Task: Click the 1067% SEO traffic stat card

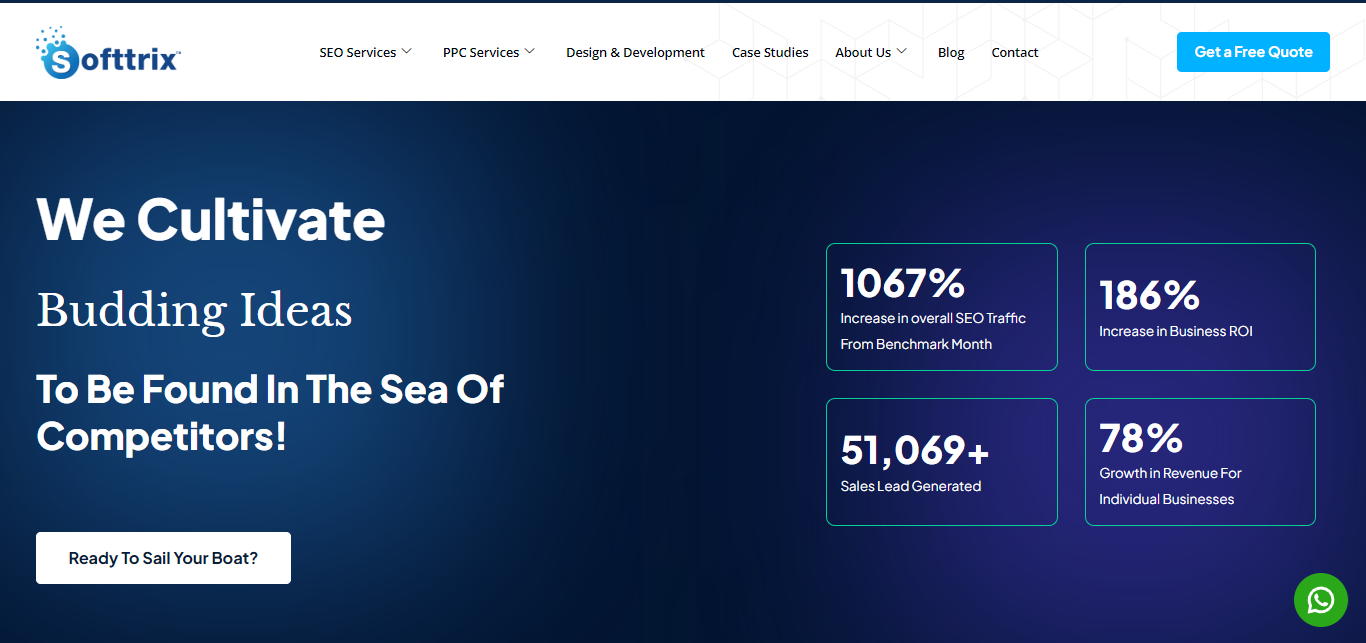Action: pyautogui.click(x=941, y=307)
